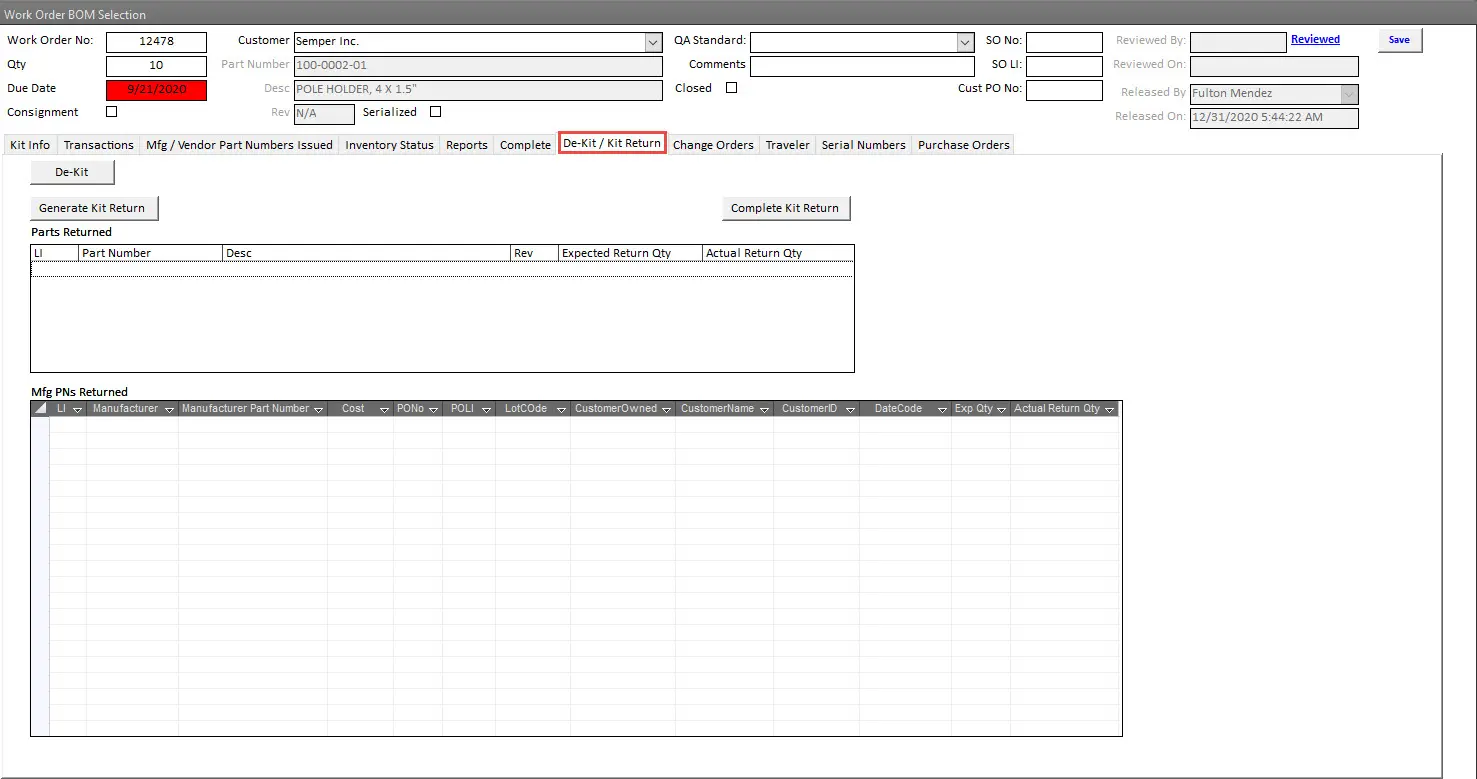Open the Change Orders tab
Screen dimensions: 1477x779
point(713,145)
